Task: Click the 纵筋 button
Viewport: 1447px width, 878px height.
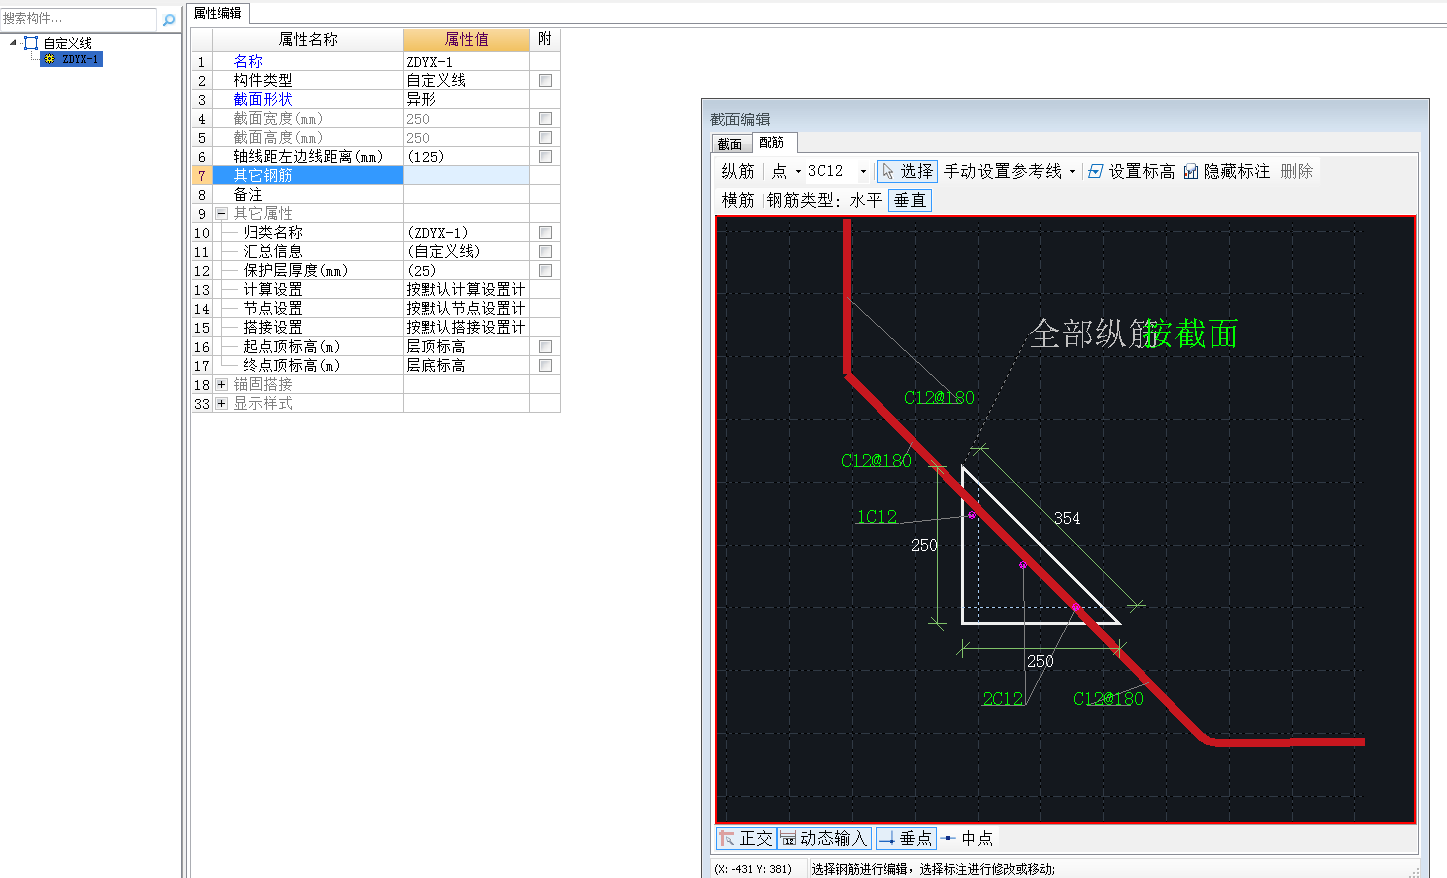Action: coord(738,171)
